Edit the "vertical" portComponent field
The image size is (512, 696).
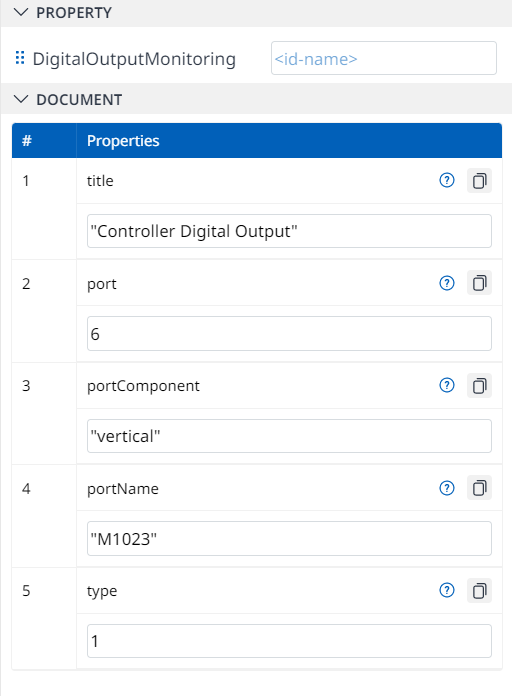pos(289,436)
